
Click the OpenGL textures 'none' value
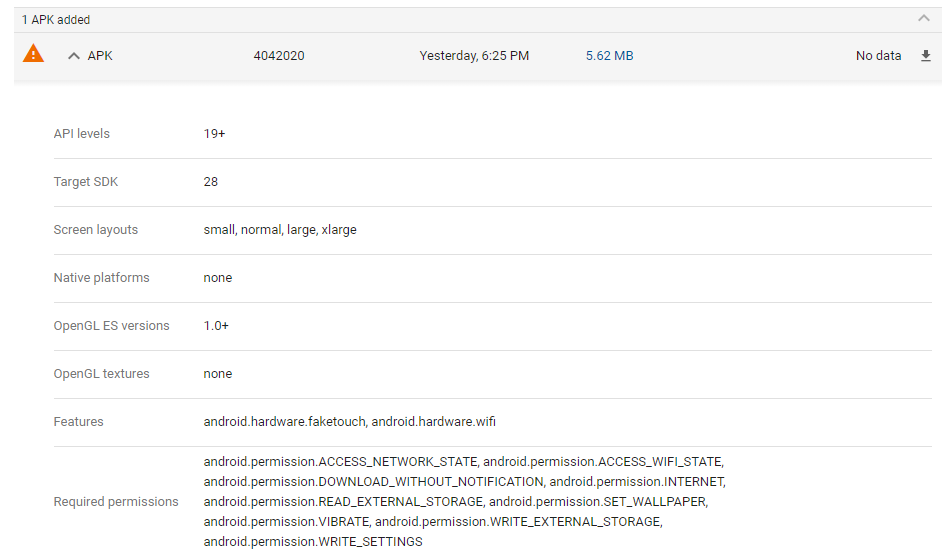218,374
